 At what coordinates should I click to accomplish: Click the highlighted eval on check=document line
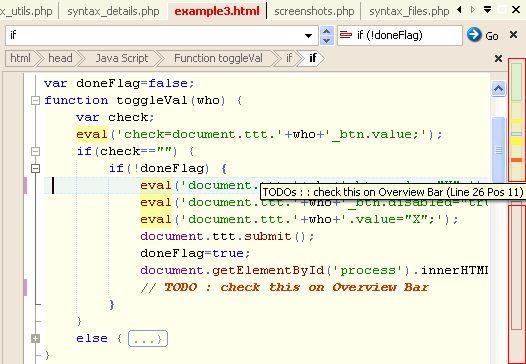pyautogui.click(x=92, y=135)
